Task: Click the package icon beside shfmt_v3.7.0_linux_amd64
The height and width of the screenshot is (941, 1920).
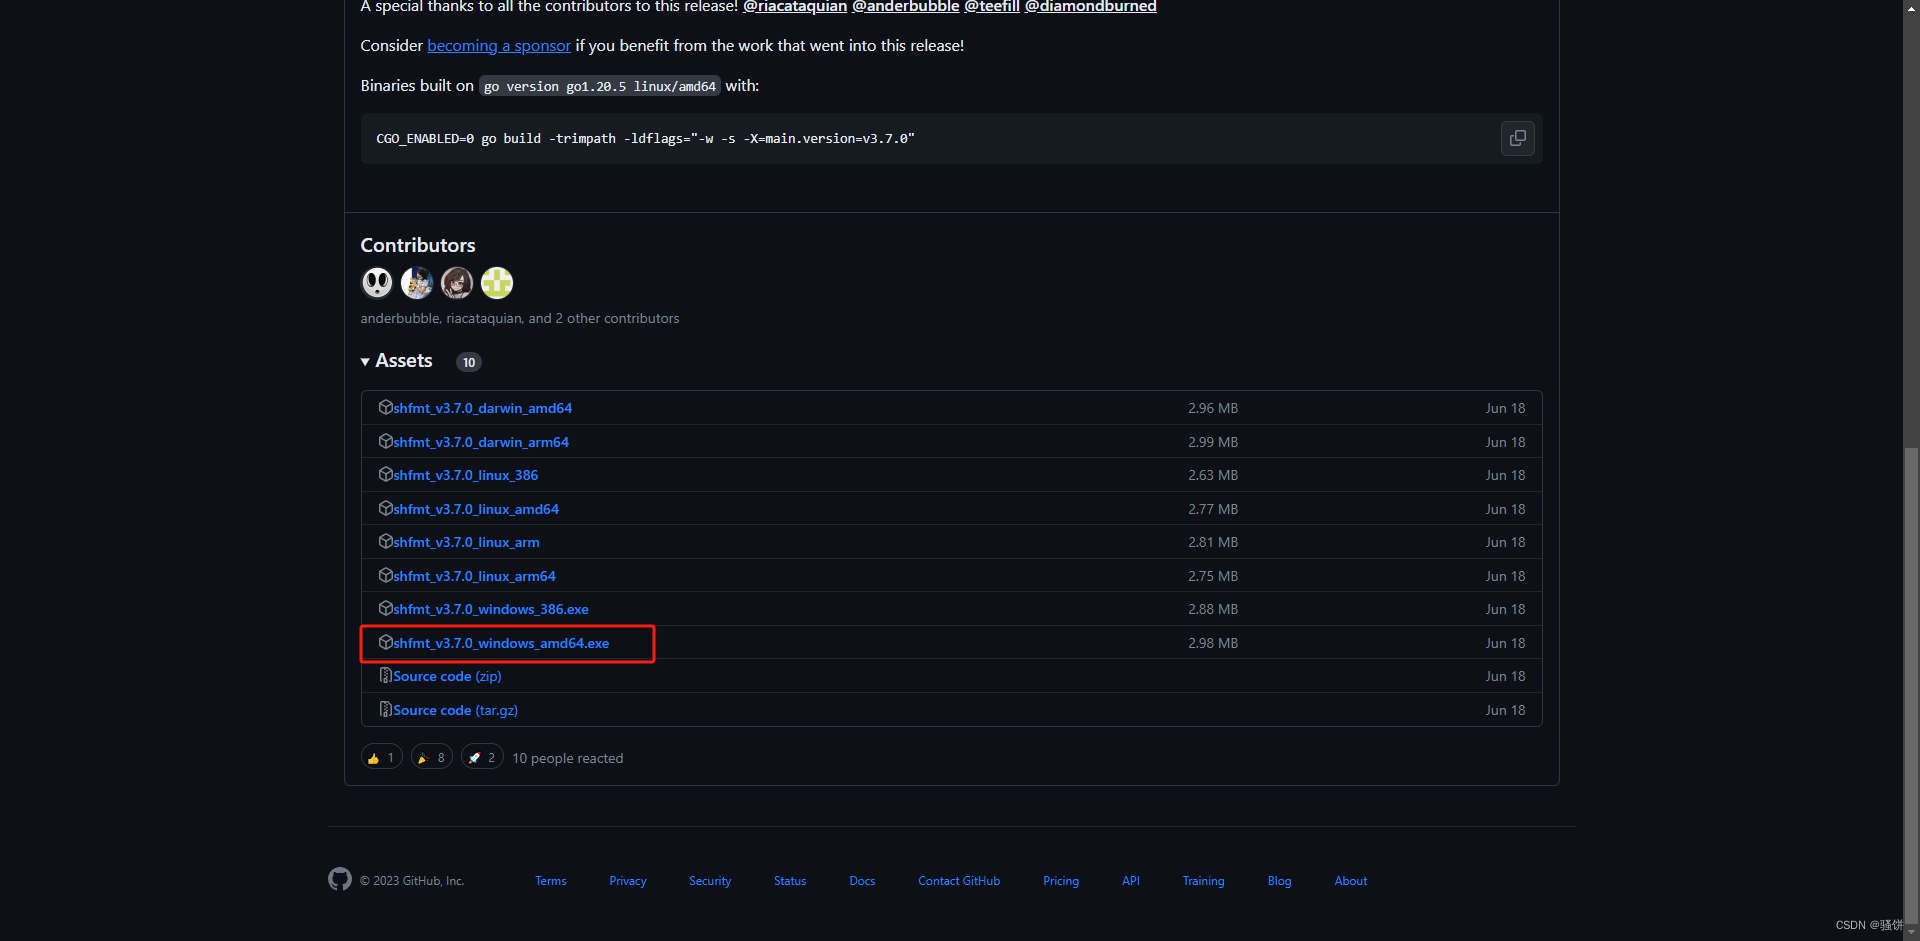Action: pyautogui.click(x=385, y=508)
